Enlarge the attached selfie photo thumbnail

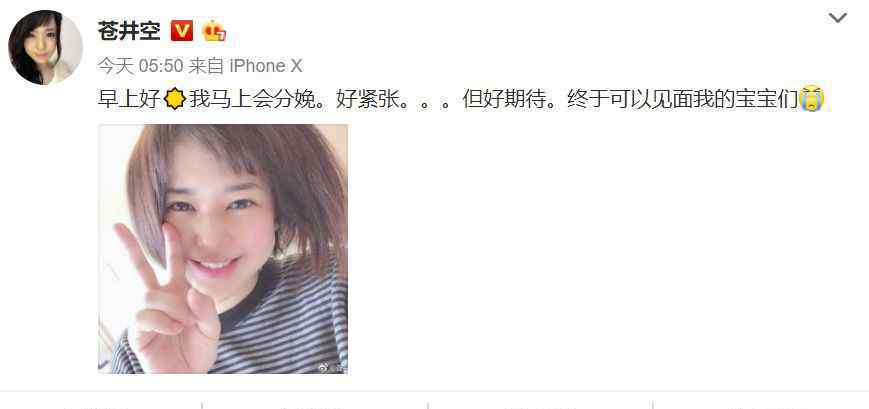[x=223, y=249]
